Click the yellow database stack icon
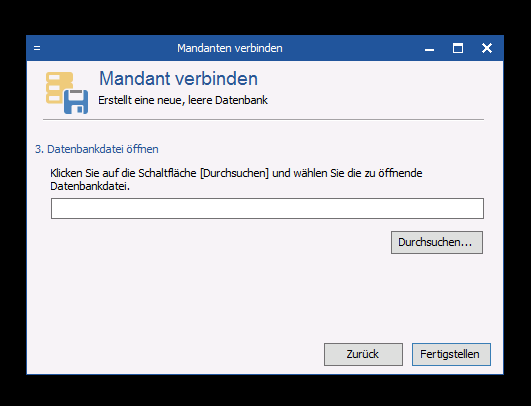Viewport: 531px width, 406px height. [x=58, y=87]
